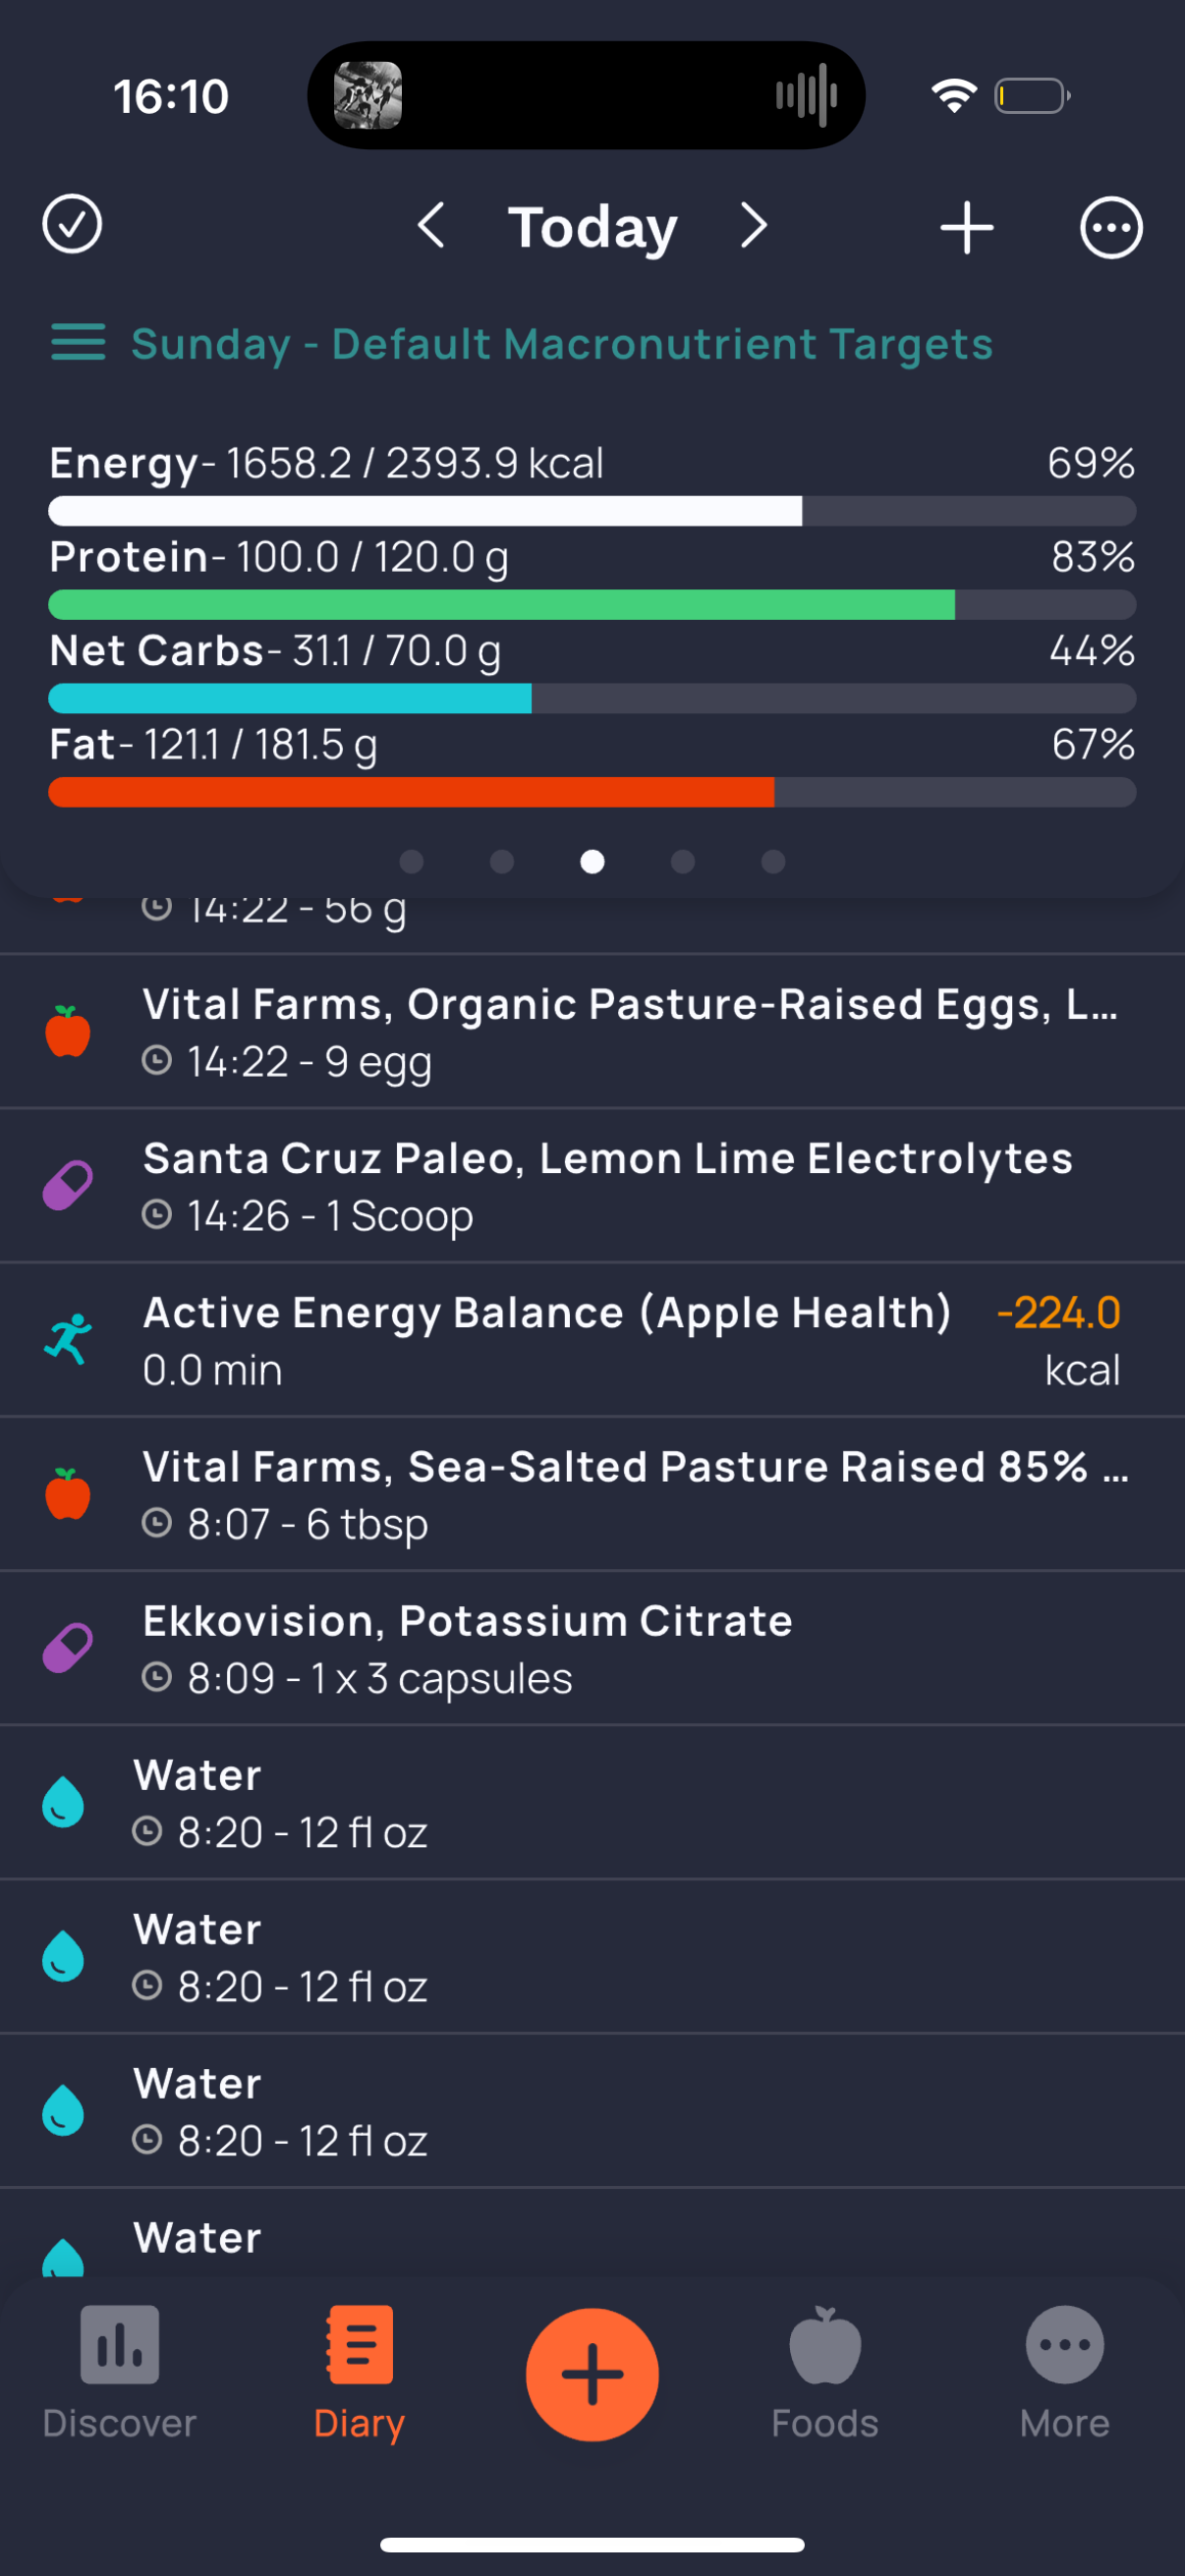Open the circled three-dots options menu

click(1111, 227)
